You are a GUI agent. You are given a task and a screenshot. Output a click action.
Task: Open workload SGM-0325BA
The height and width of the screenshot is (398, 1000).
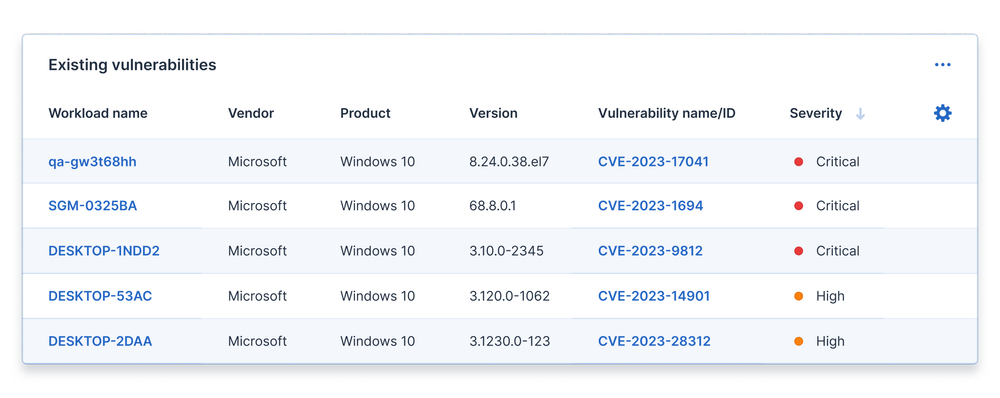pyautogui.click(x=92, y=206)
